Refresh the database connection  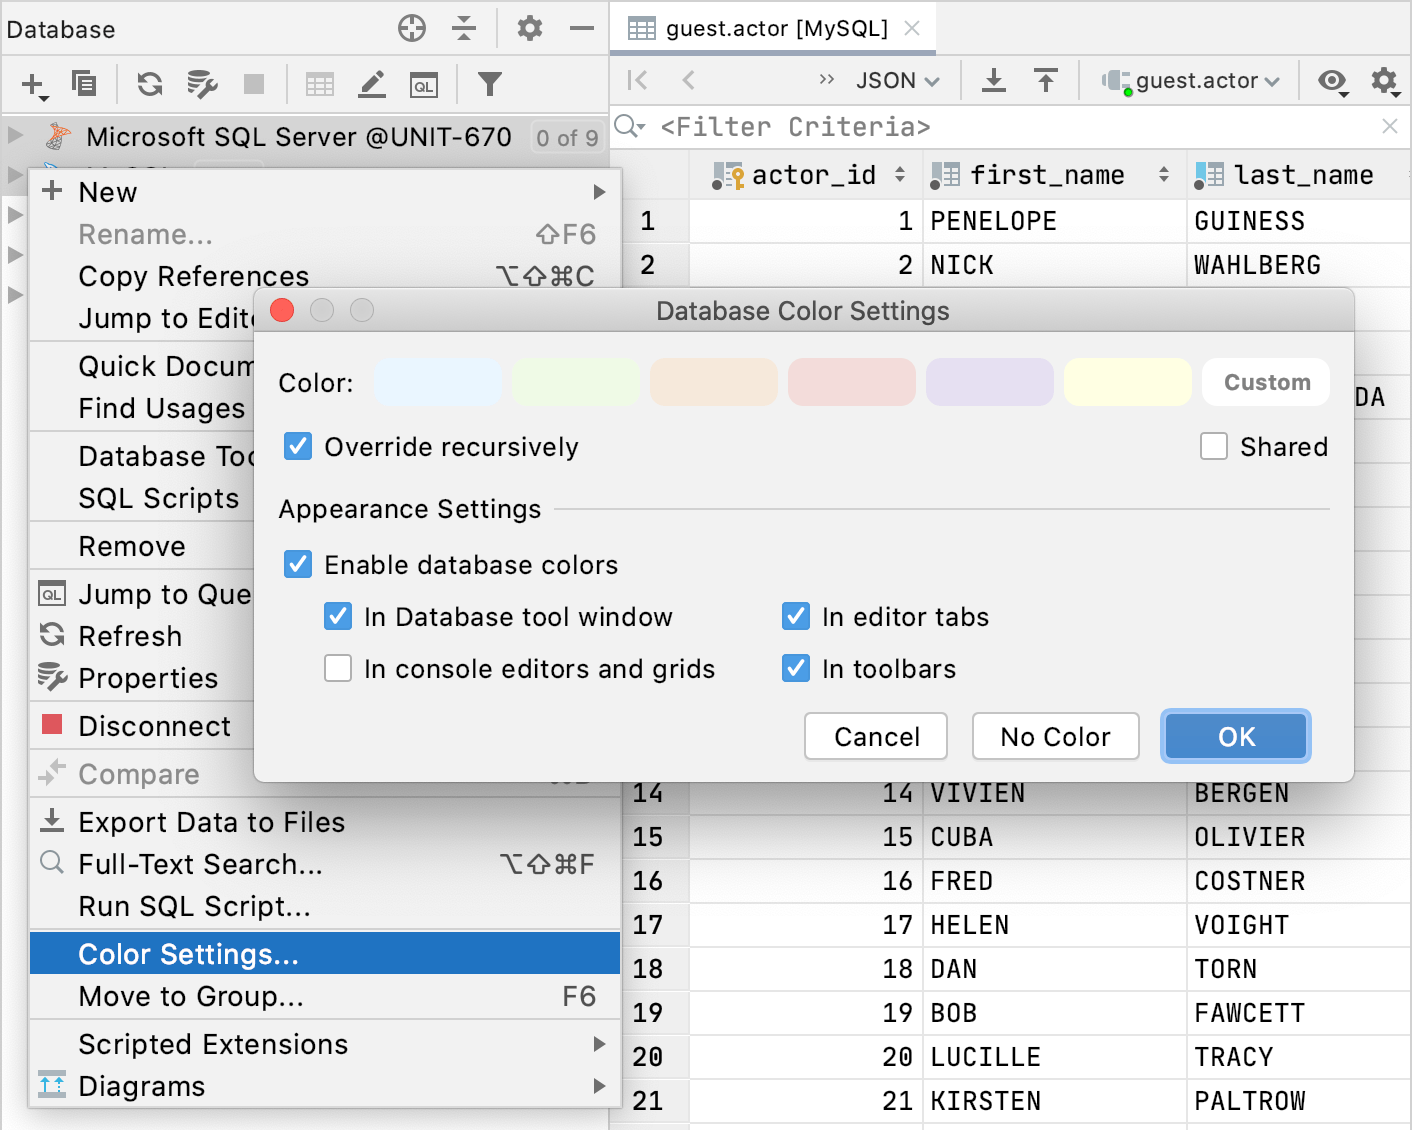149,84
